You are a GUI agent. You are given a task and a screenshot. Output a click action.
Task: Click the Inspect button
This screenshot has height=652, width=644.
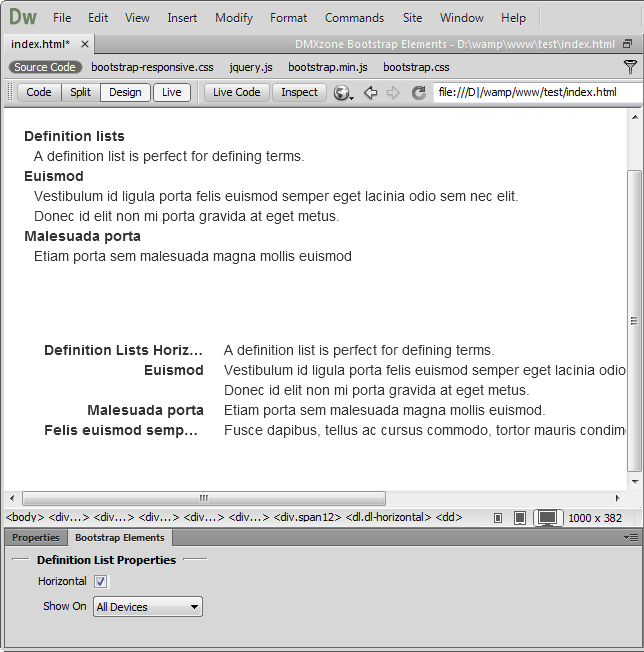(299, 92)
